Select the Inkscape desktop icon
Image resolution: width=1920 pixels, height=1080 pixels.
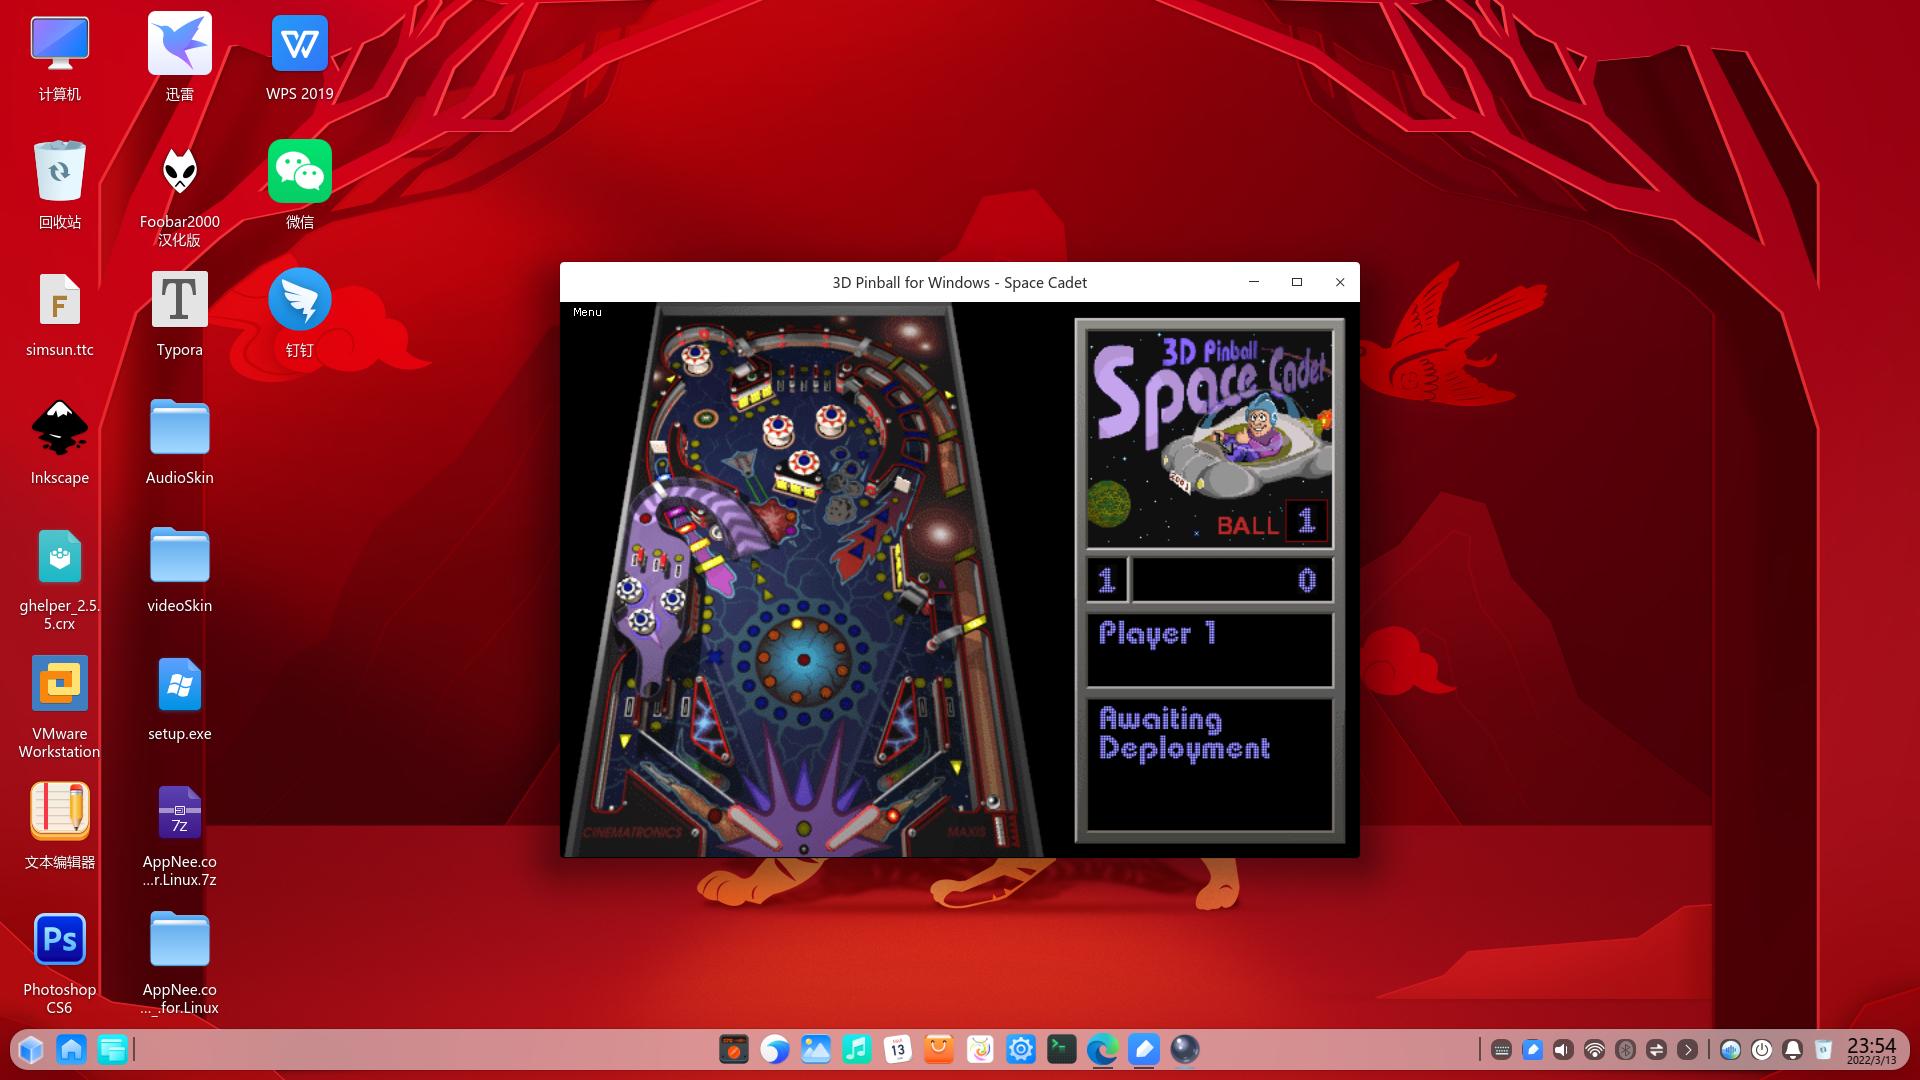60,440
